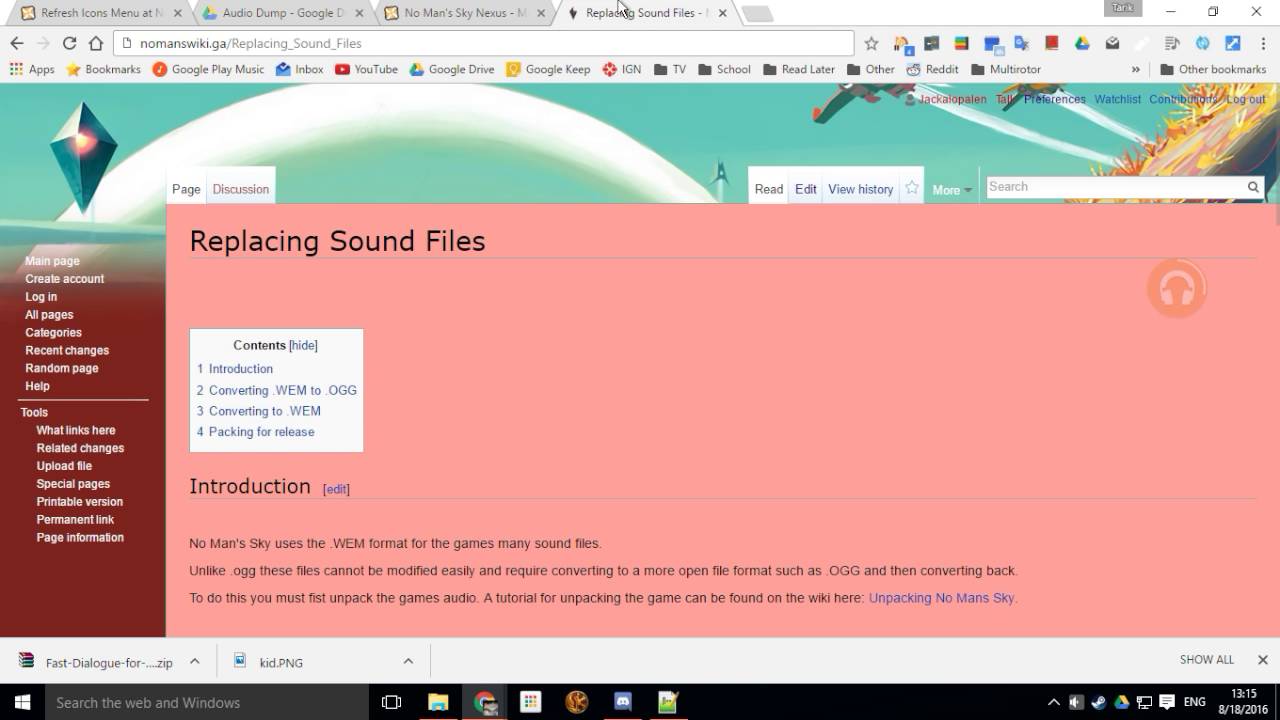Open Discord from the taskbar

pos(623,702)
